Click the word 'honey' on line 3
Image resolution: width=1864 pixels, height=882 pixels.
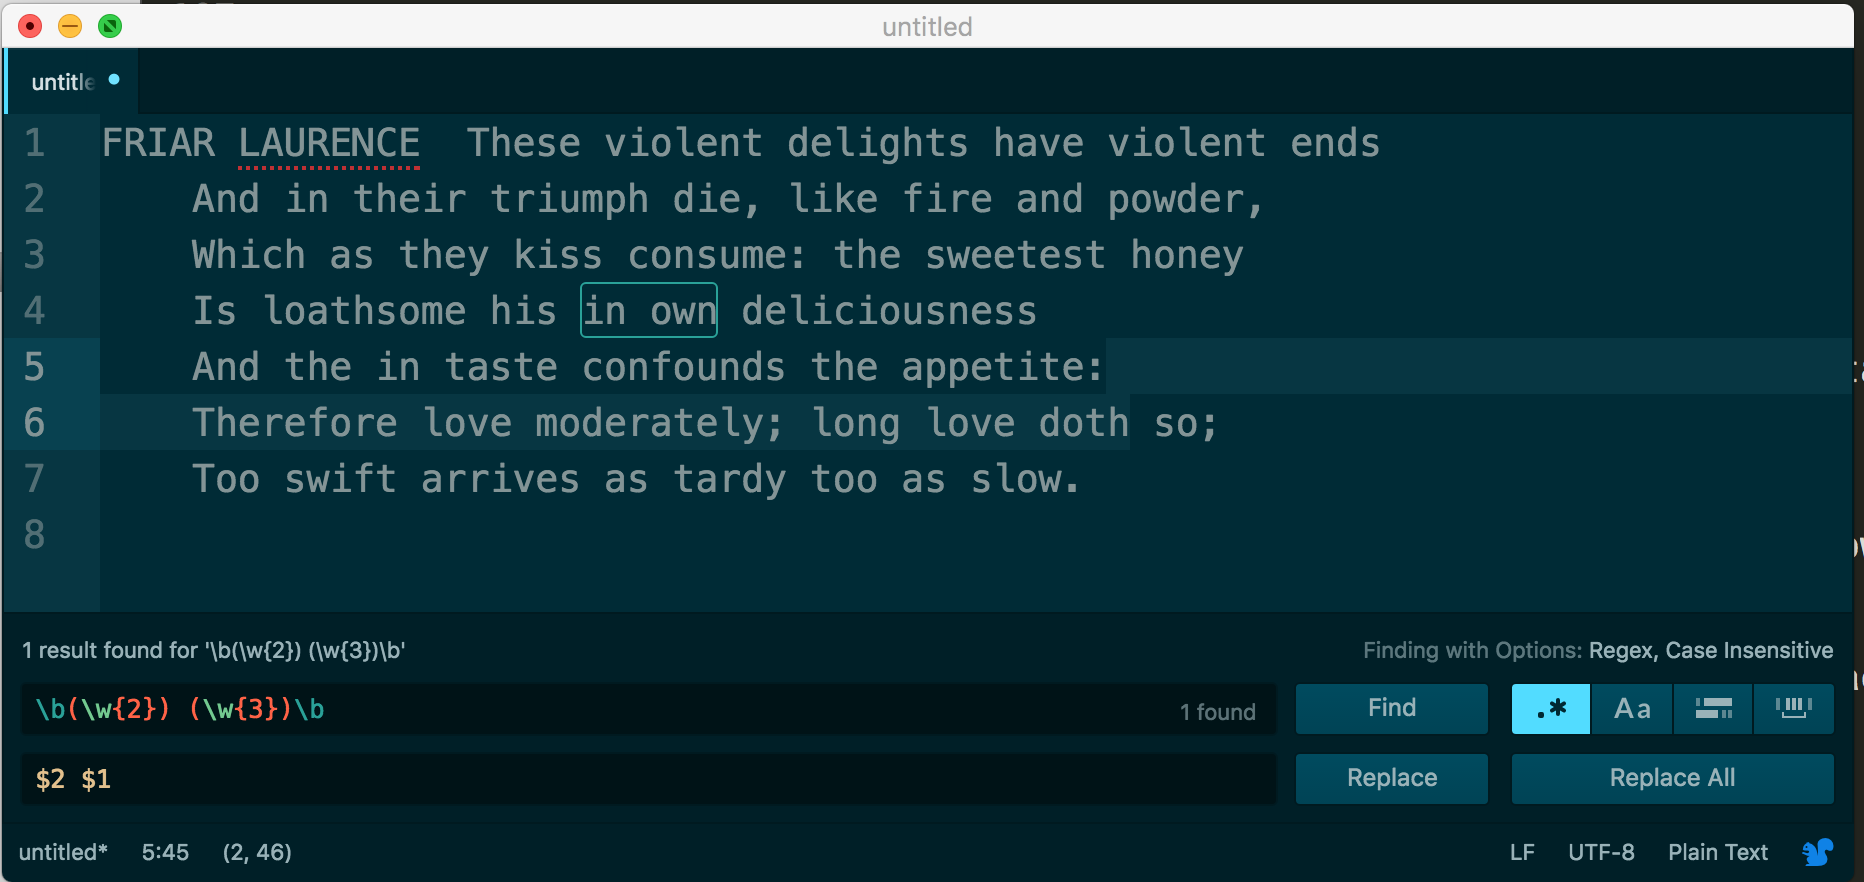1187,255
